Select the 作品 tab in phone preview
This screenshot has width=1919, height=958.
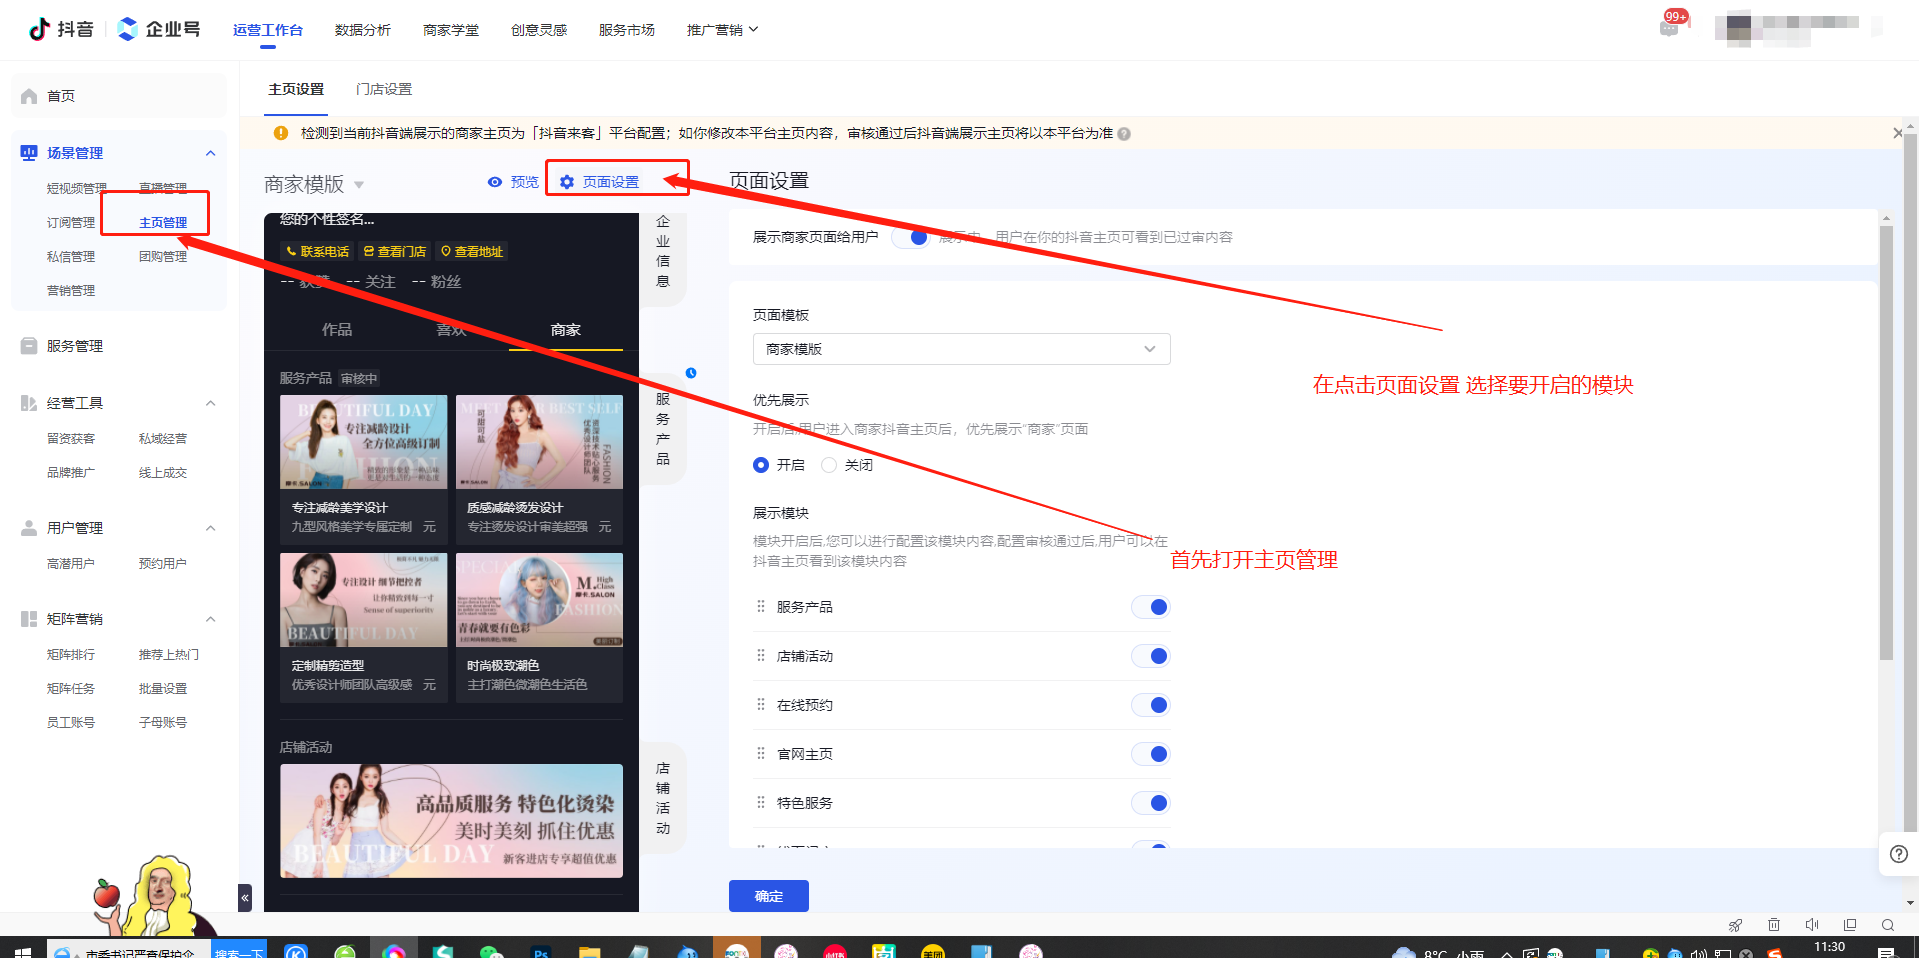337,329
